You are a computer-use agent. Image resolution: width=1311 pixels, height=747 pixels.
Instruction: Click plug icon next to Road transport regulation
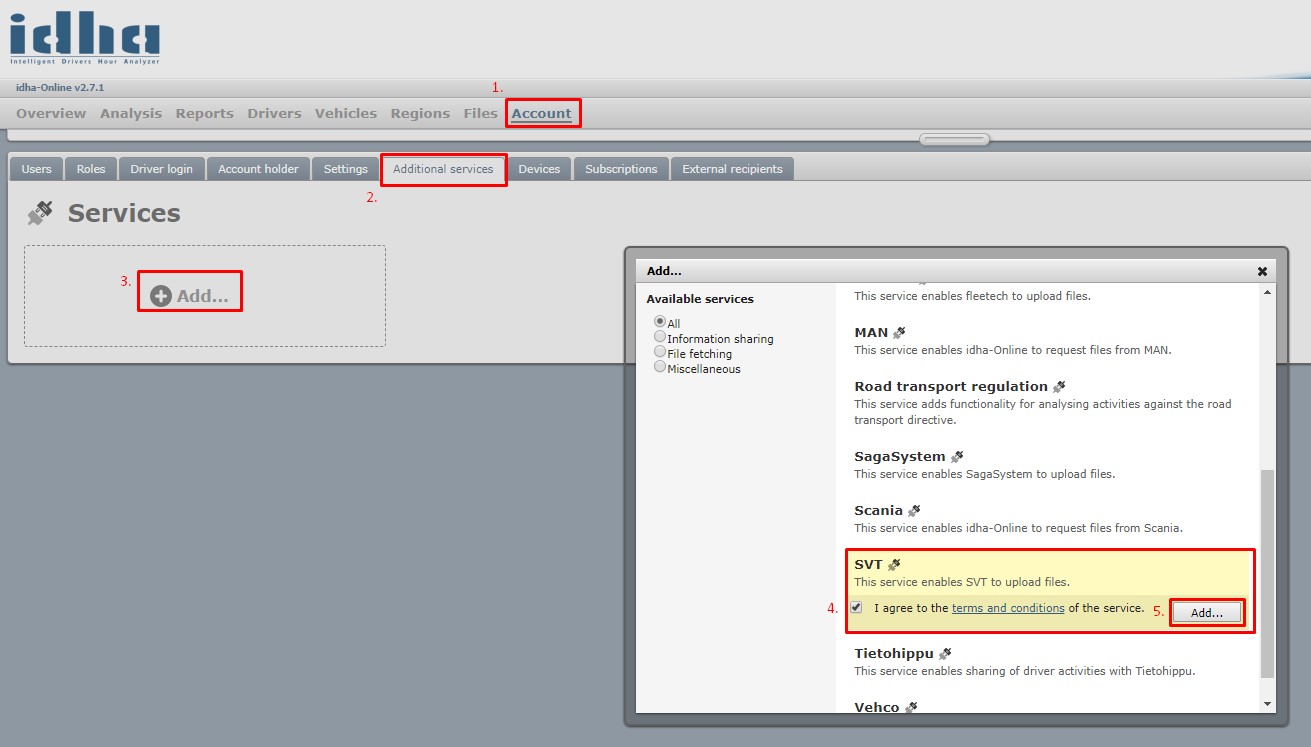click(x=1059, y=386)
